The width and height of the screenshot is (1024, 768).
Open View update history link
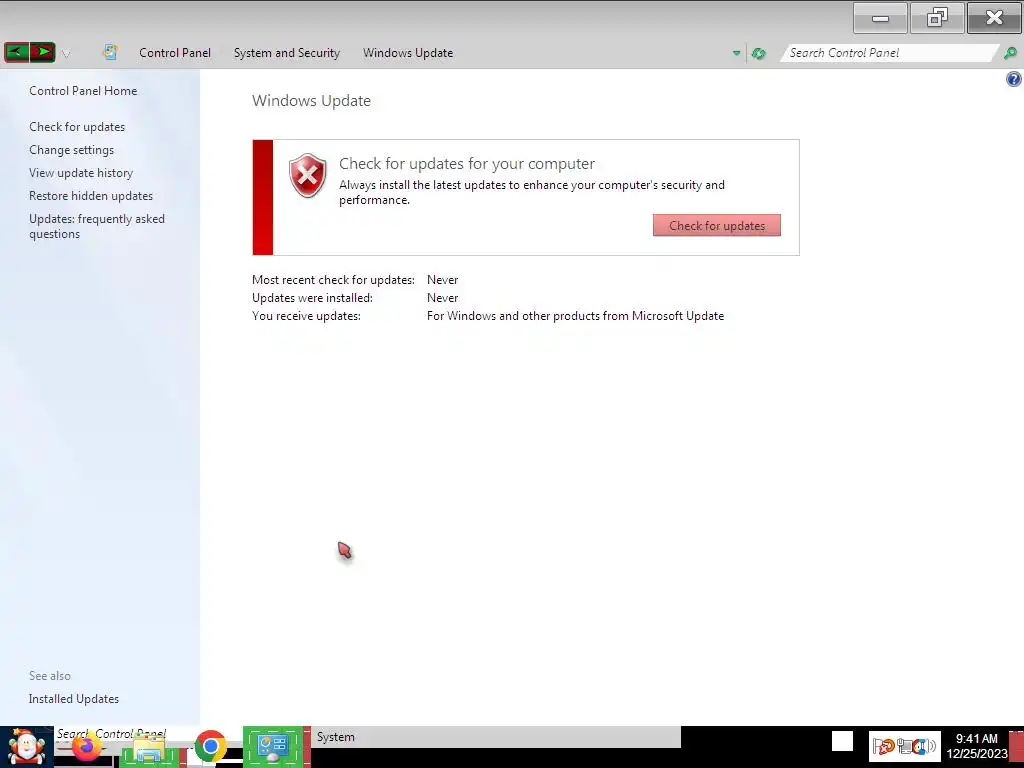[81, 172]
